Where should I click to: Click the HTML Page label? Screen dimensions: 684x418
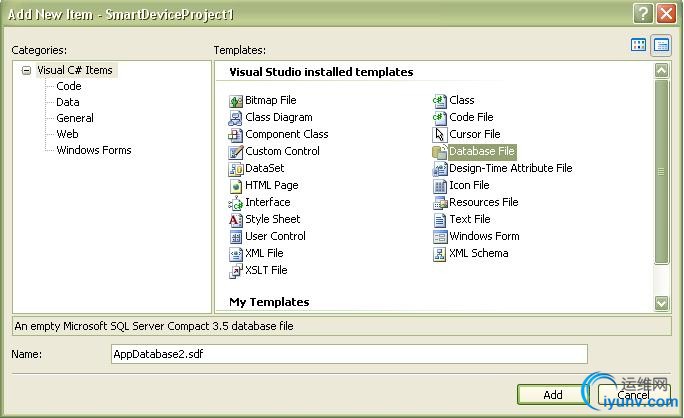[272, 185]
